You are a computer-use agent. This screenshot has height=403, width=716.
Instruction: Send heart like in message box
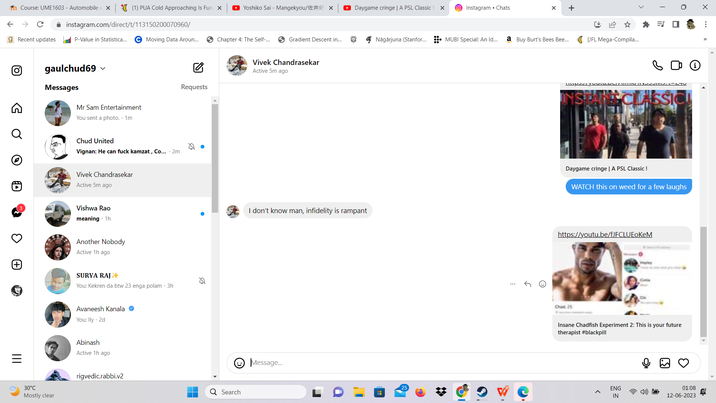684,363
